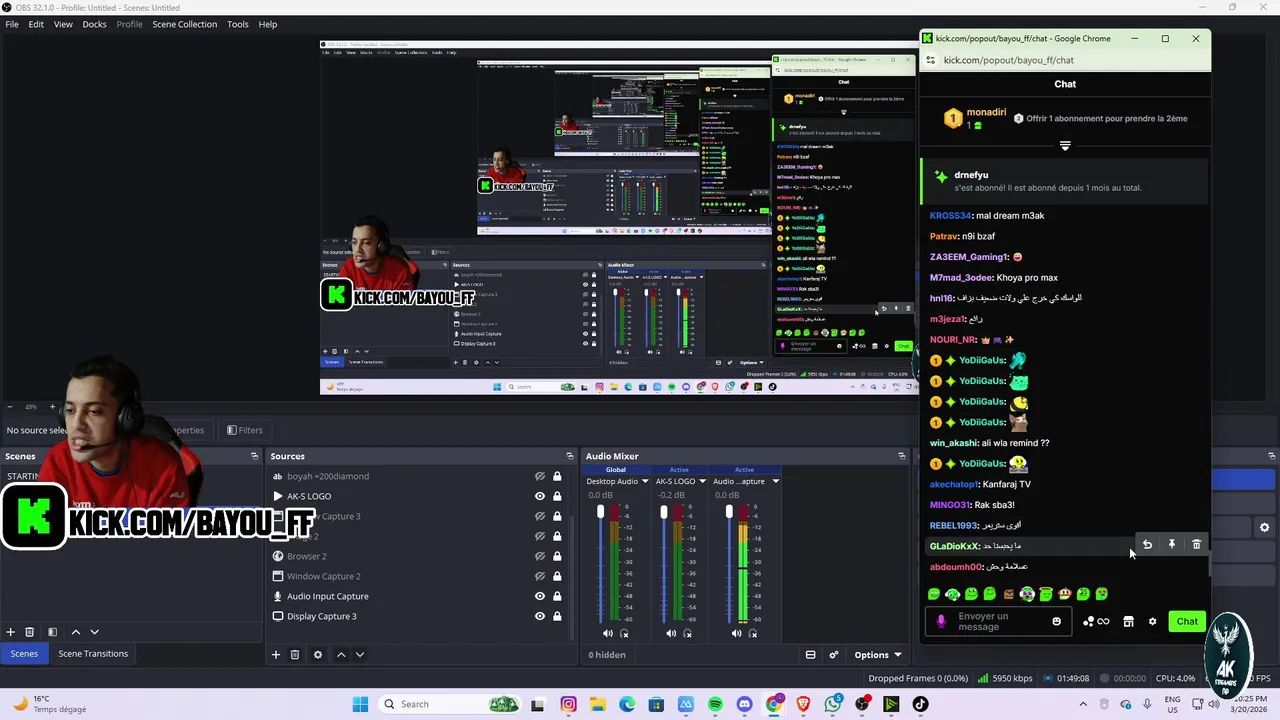Open AK-S LOGO mixer channel dropdown
1280x720 pixels.
[x=703, y=481]
